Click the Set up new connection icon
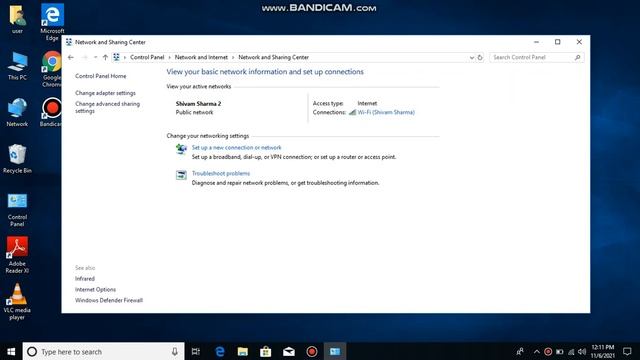 coord(181,150)
